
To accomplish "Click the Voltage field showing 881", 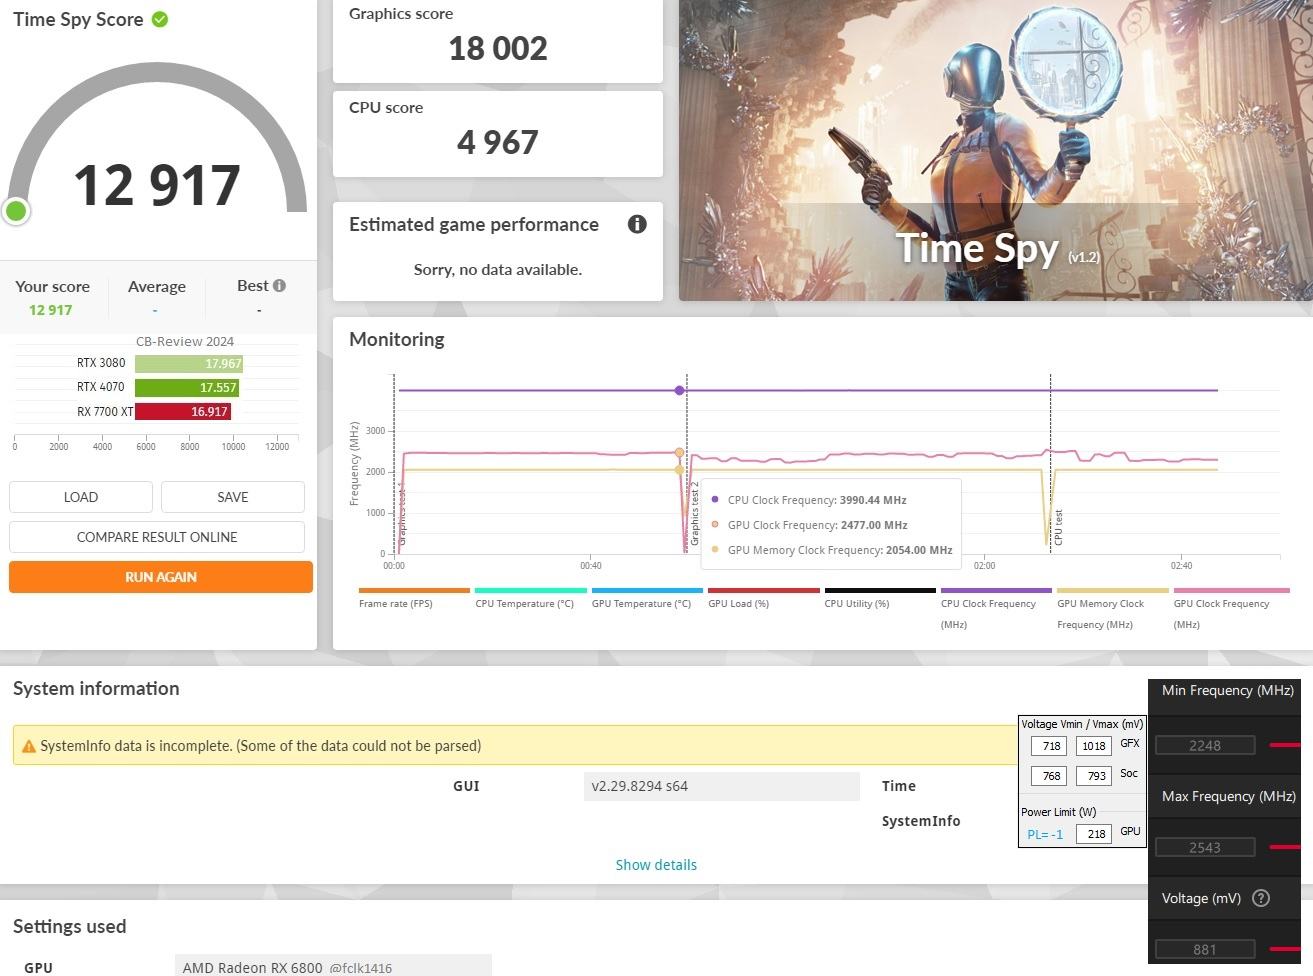I will pos(1205,949).
